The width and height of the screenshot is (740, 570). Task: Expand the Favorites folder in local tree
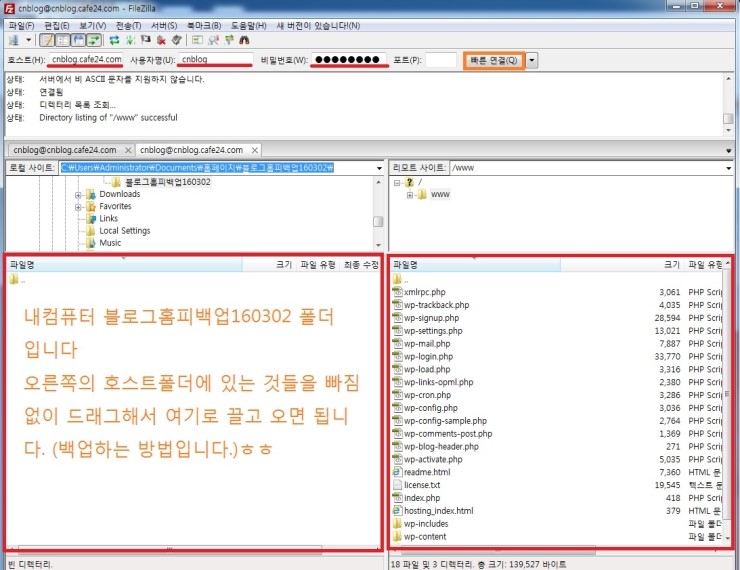78,207
